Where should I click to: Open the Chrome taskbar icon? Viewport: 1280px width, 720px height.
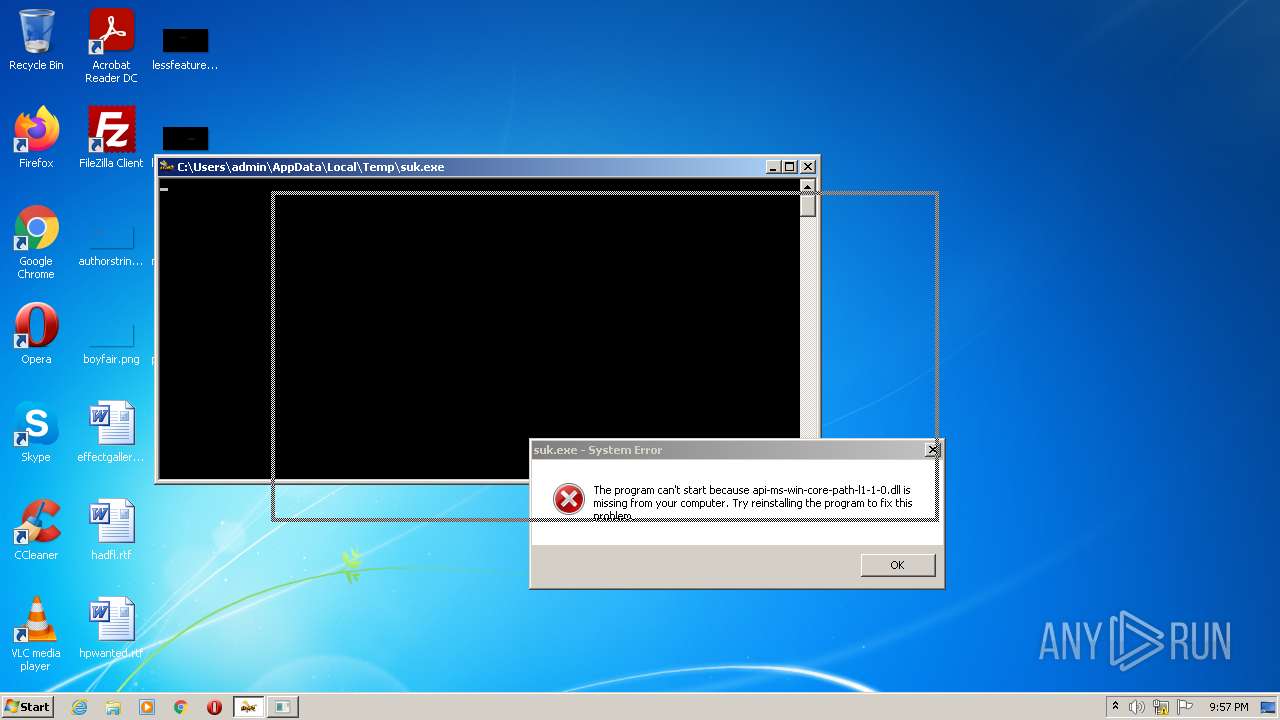(x=181, y=707)
